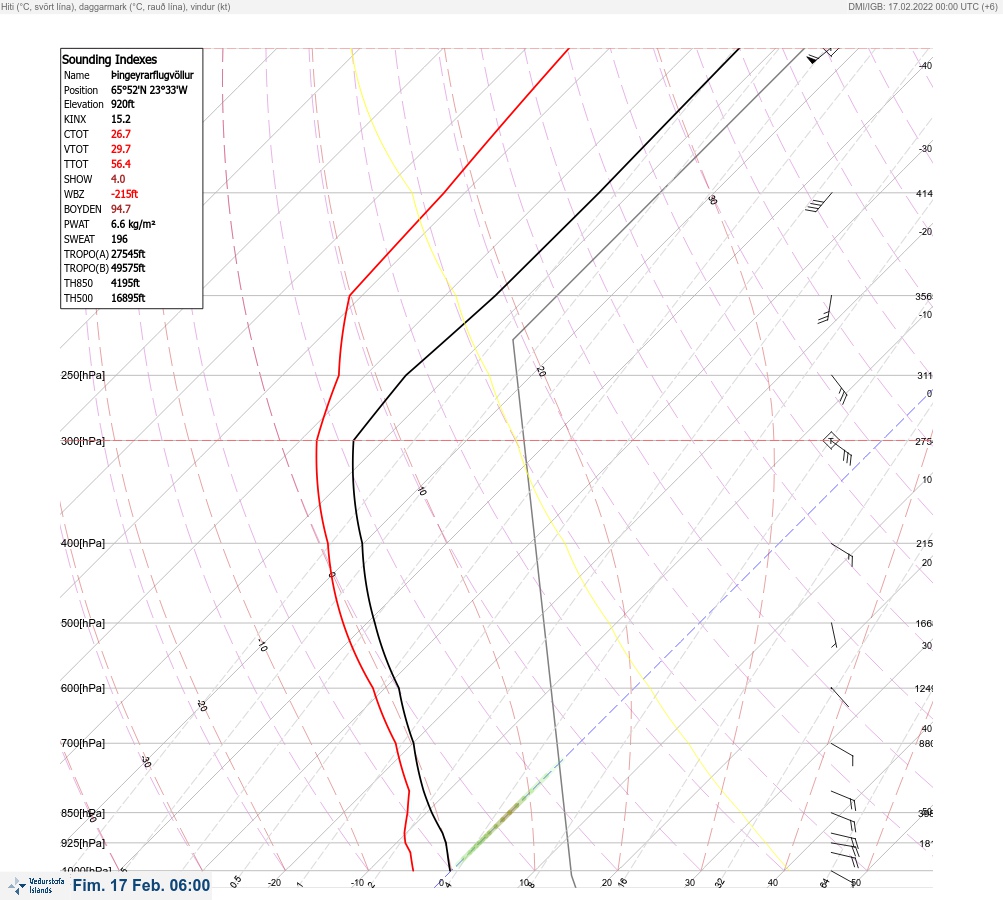Image resolution: width=1003 pixels, height=900 pixels.
Task: Select the CTOT value 26.7
Action: point(121,134)
